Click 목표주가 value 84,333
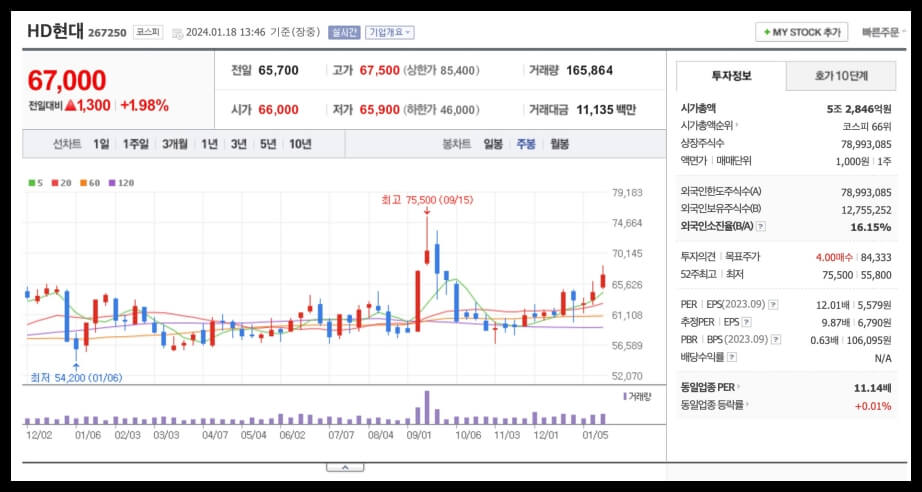Viewport: 922px width, 492px height. coord(876,257)
